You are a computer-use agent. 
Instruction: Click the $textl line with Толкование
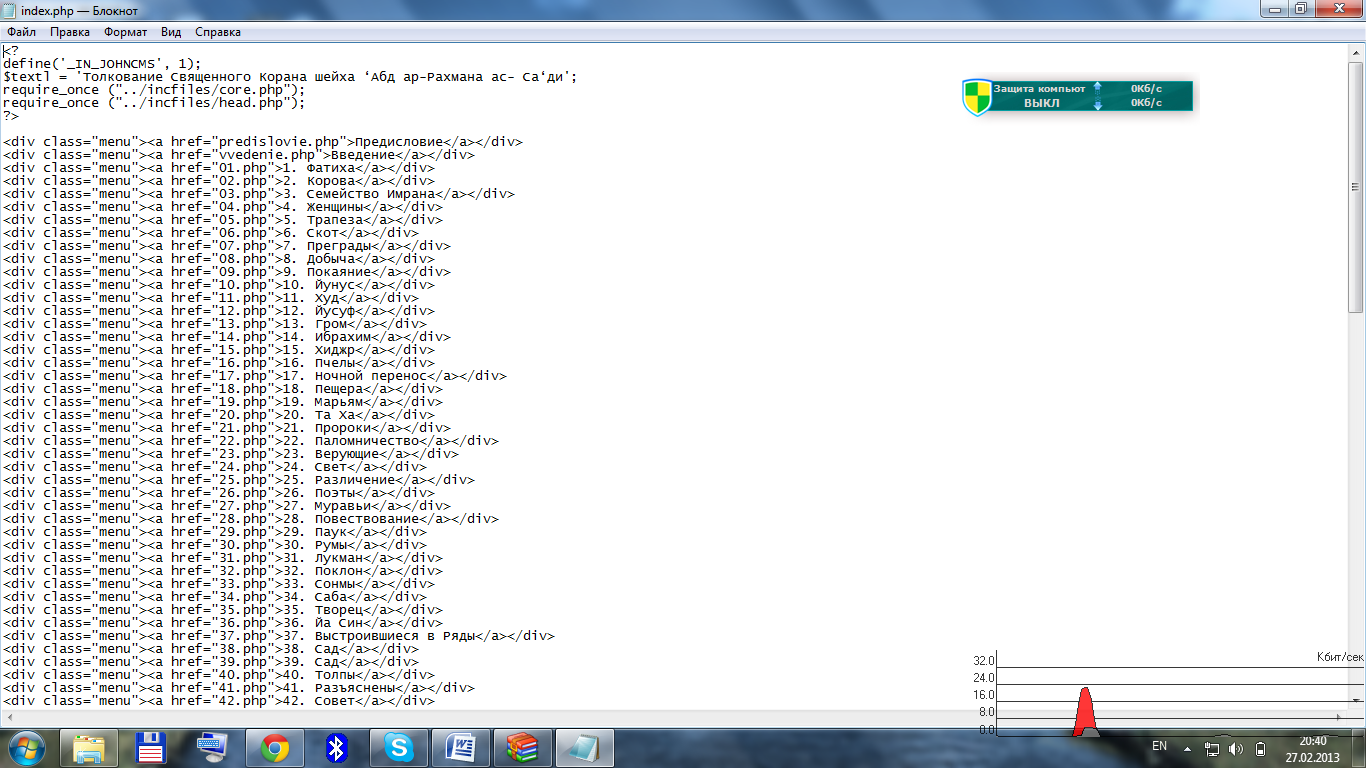291,76
